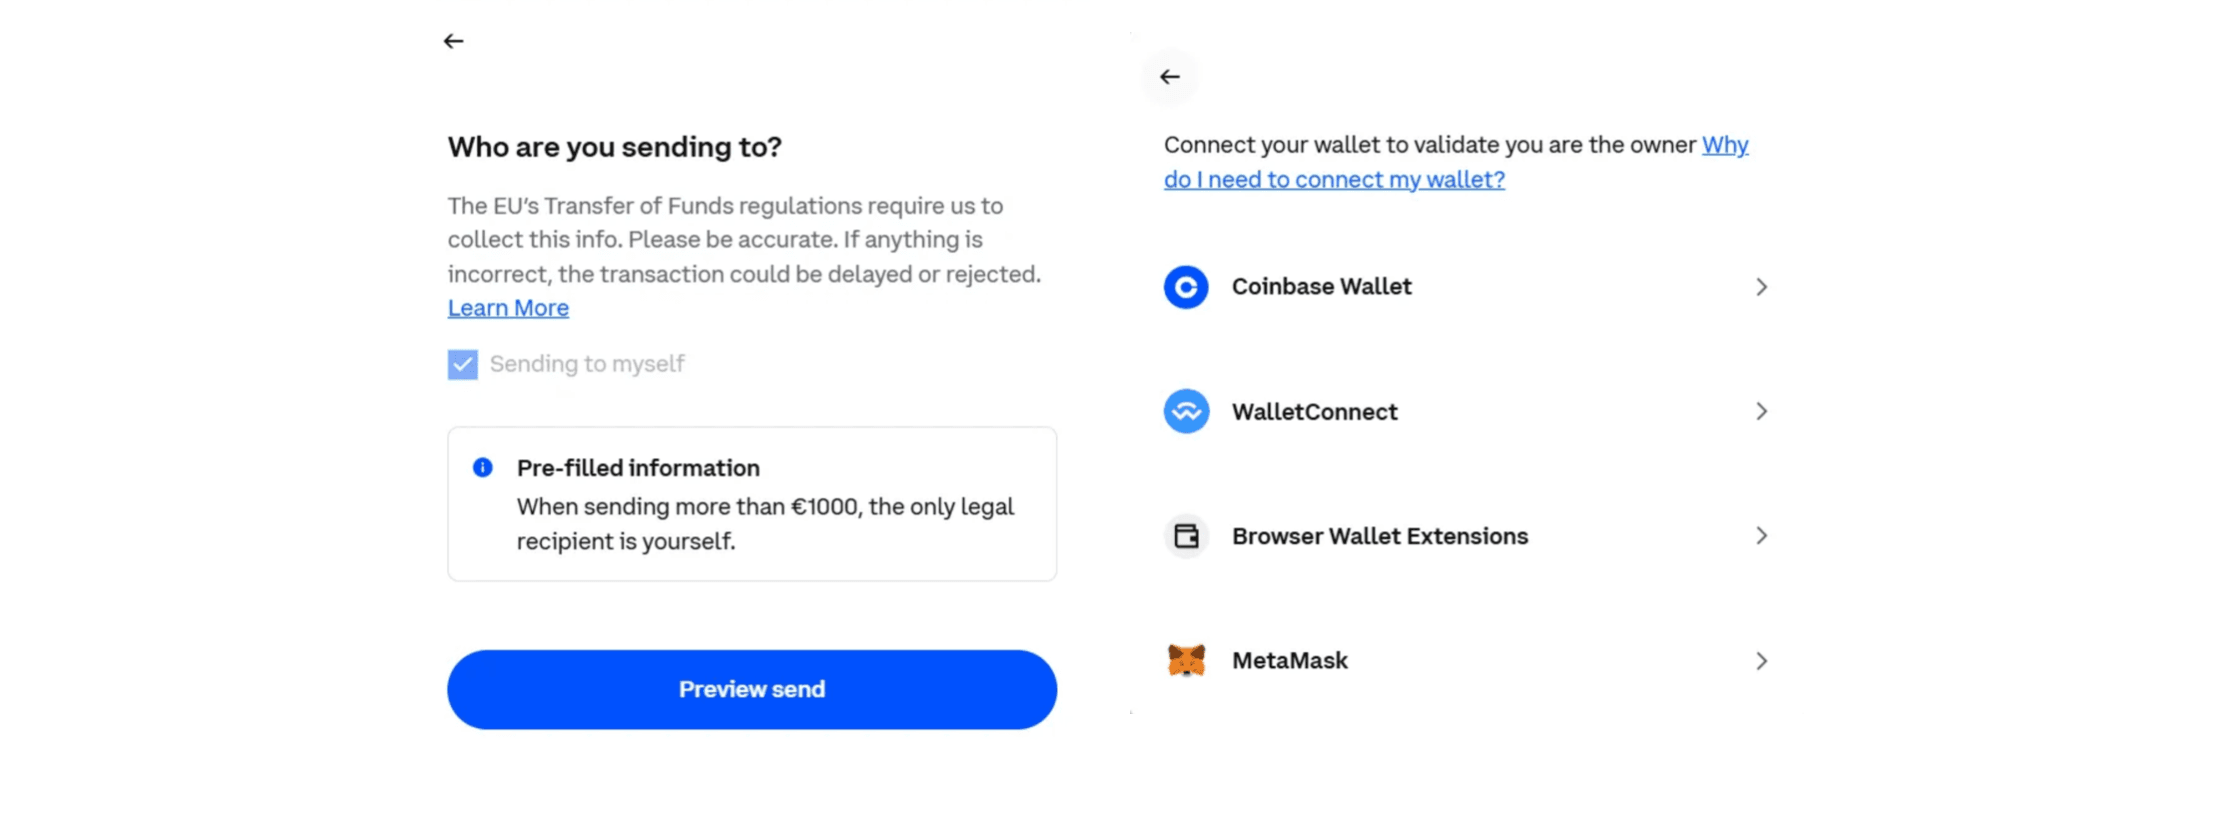Click the info icon beside Pre-filled information
This screenshot has height=824, width=2216.
pyautogui.click(x=482, y=467)
